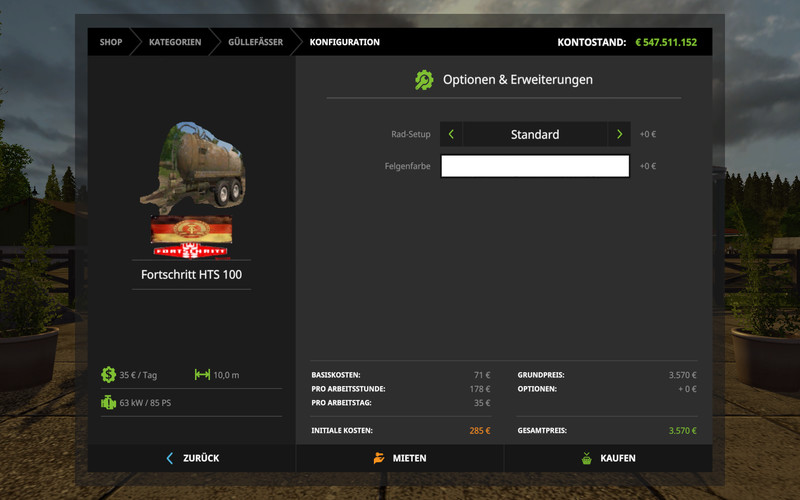Select previous Rad-Setup option with left arrow
The image size is (800, 500).
pyautogui.click(x=451, y=134)
